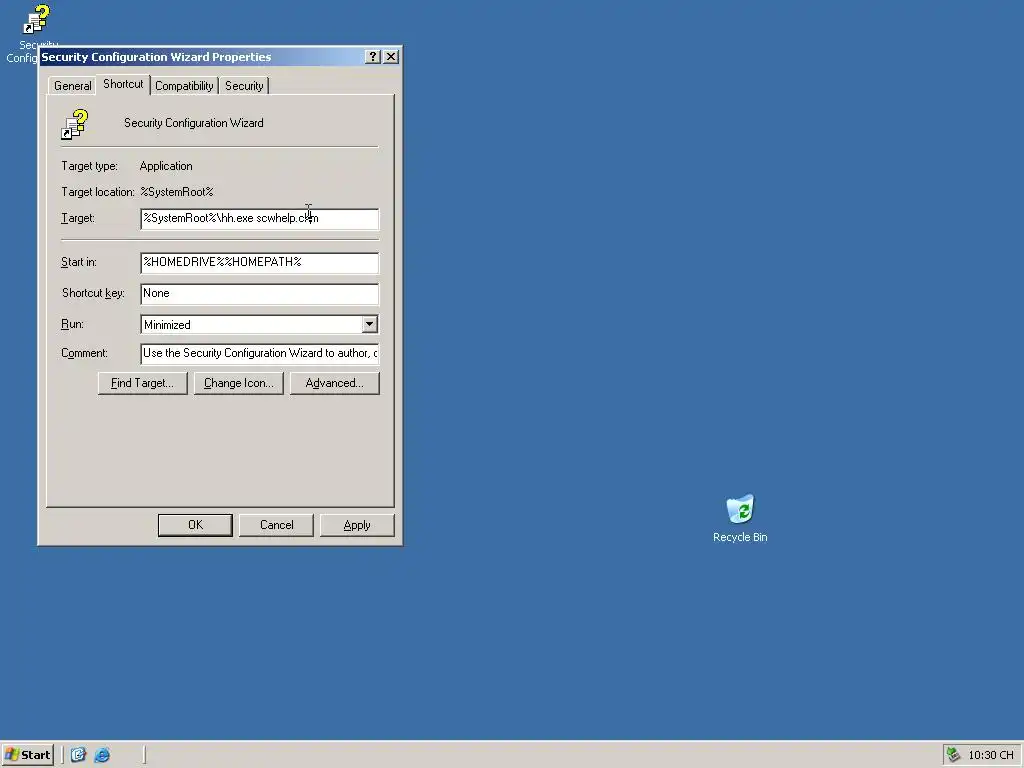
Task: Open the Advanced shortcut options
Action: pyautogui.click(x=334, y=383)
